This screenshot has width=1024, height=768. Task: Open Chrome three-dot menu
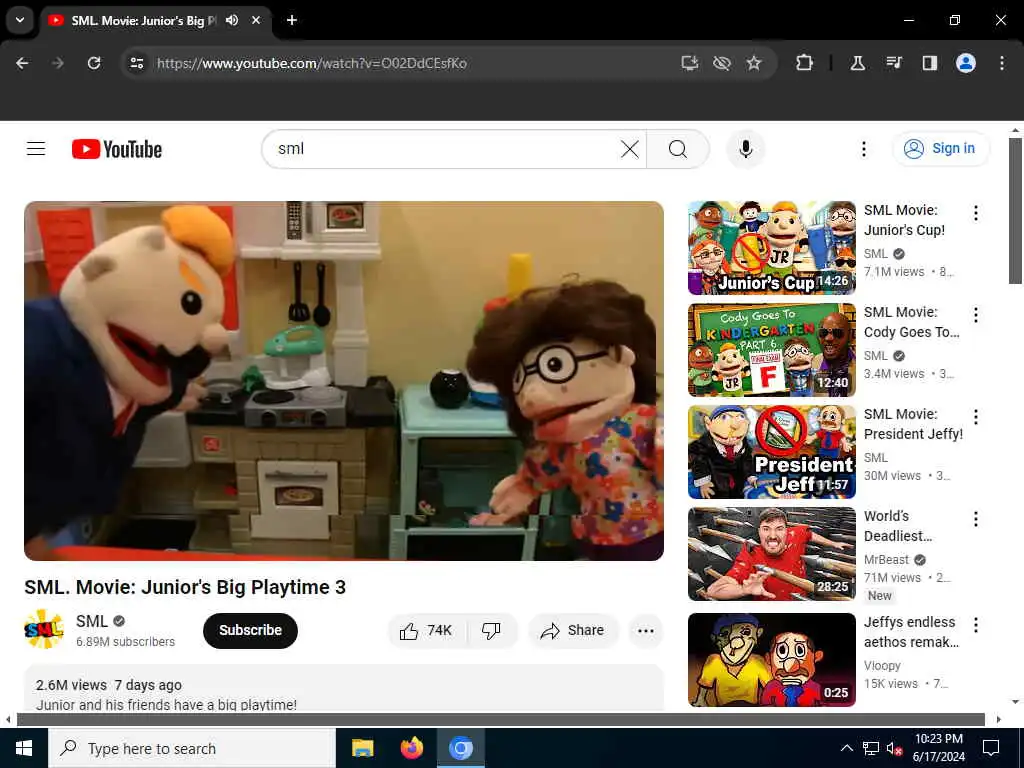pyautogui.click(x=1002, y=63)
